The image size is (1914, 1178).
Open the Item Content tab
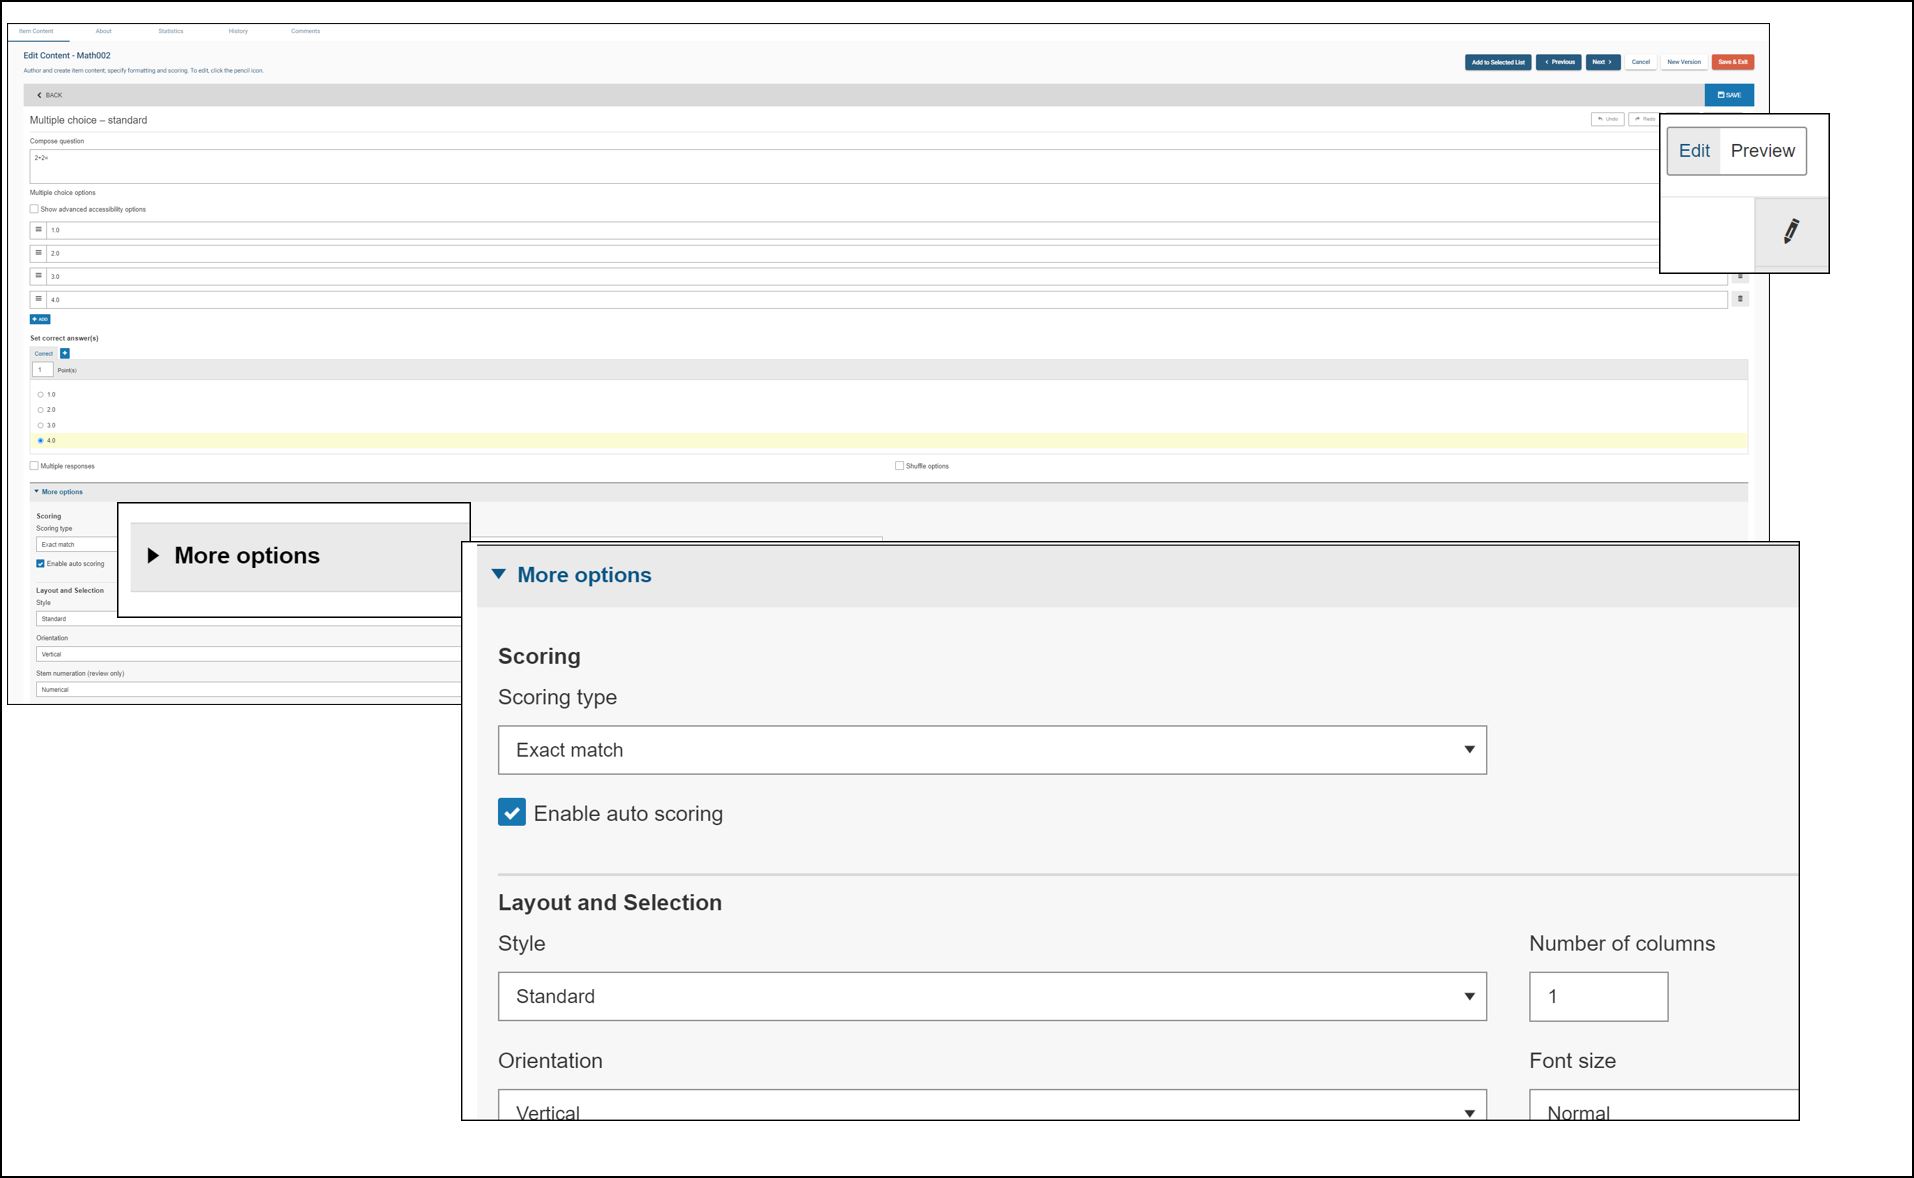click(x=36, y=31)
